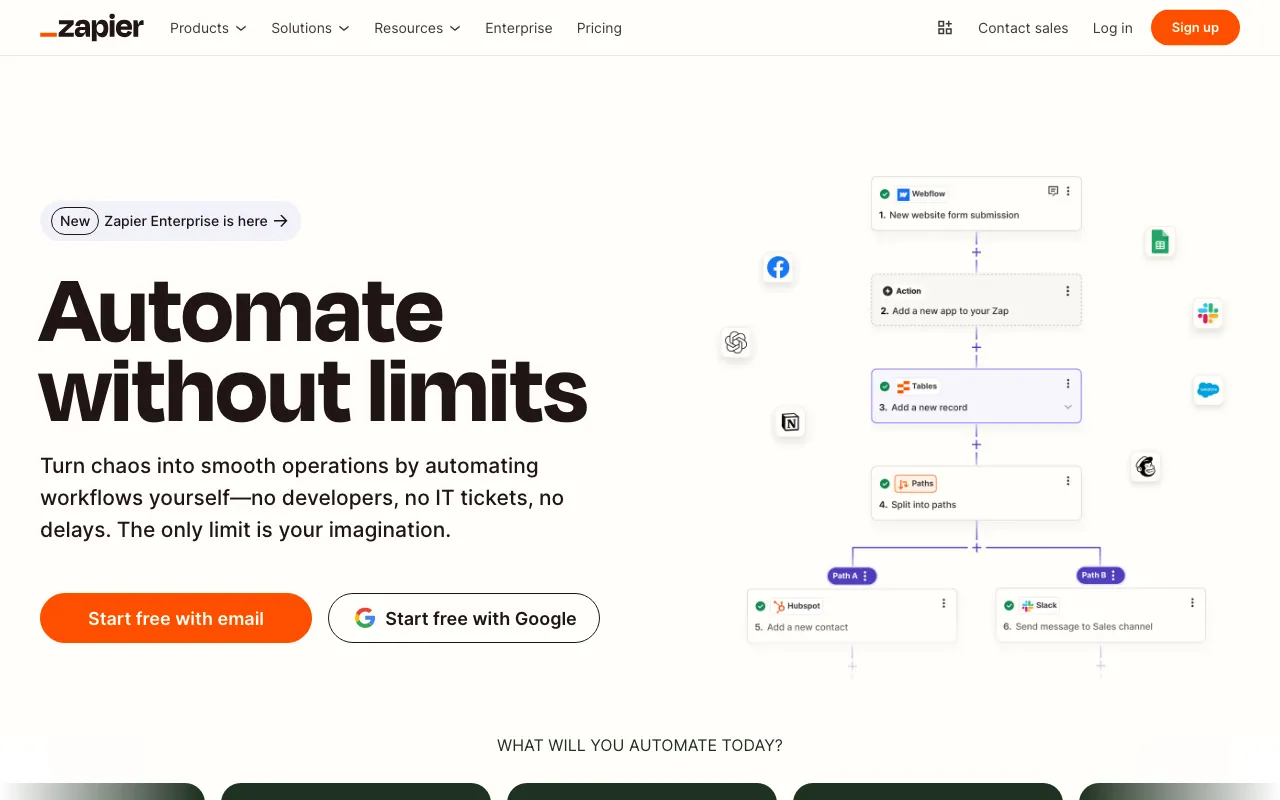This screenshot has width=1280, height=800.
Task: Click the Notion app icon
Action: coord(790,422)
